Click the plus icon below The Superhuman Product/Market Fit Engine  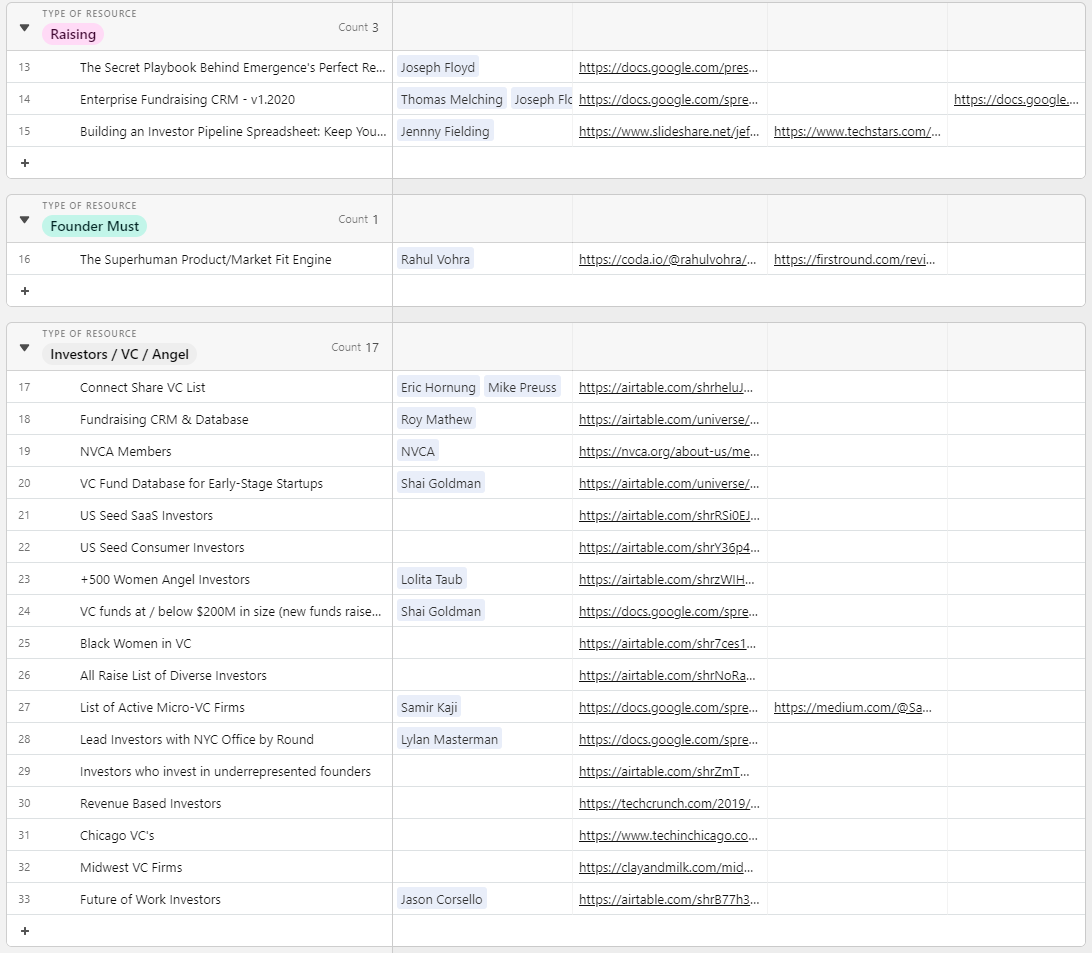(x=24, y=290)
